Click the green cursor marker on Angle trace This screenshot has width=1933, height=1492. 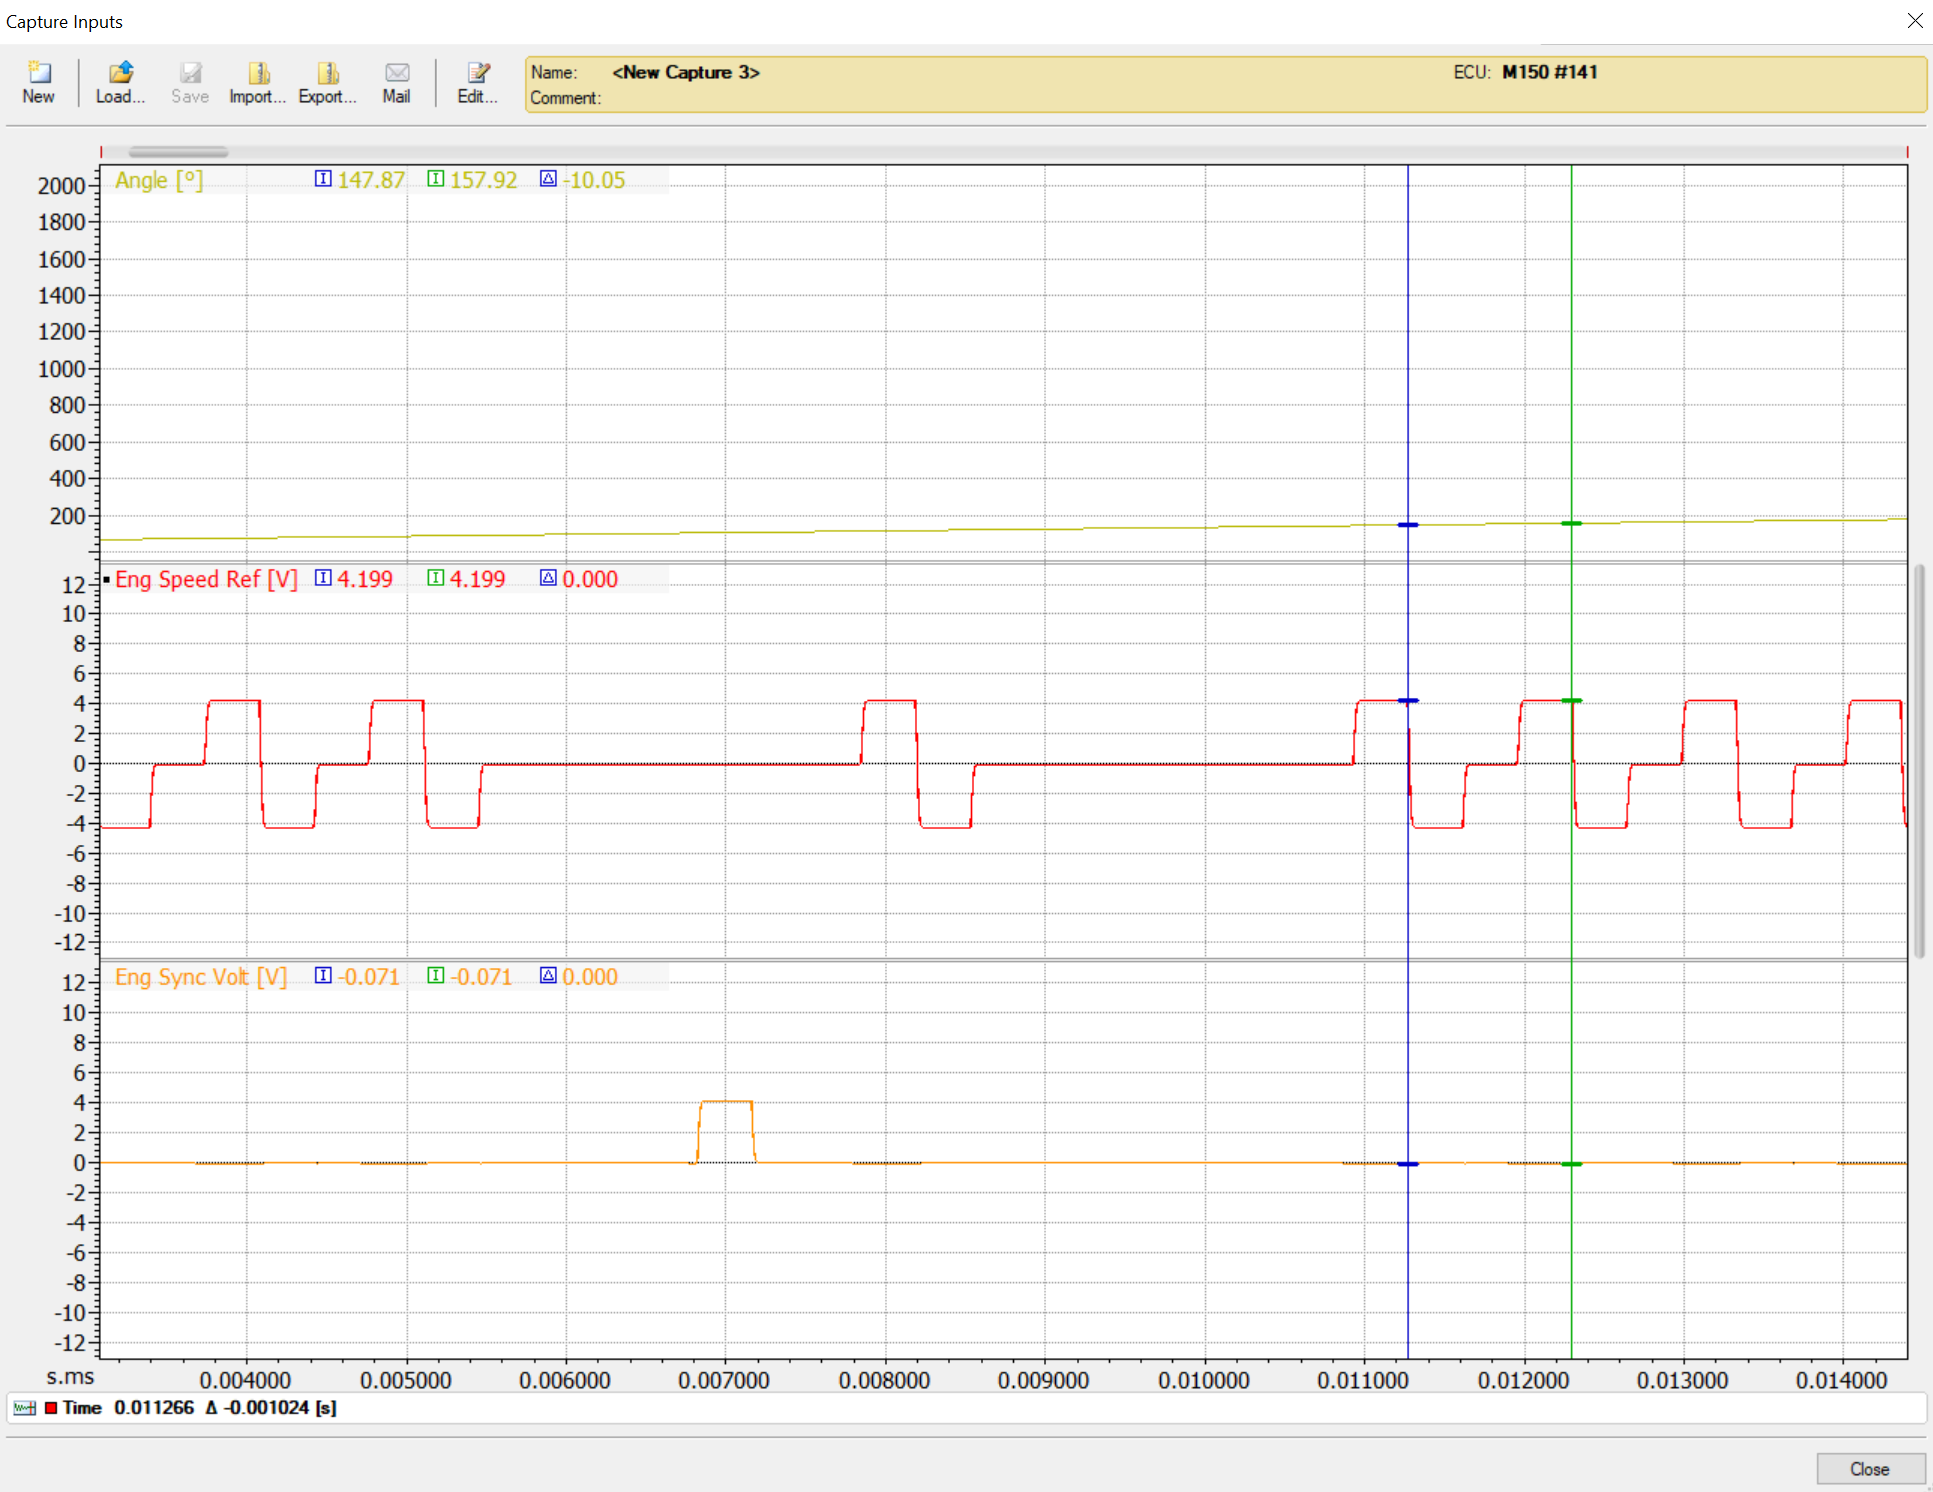1572,523
